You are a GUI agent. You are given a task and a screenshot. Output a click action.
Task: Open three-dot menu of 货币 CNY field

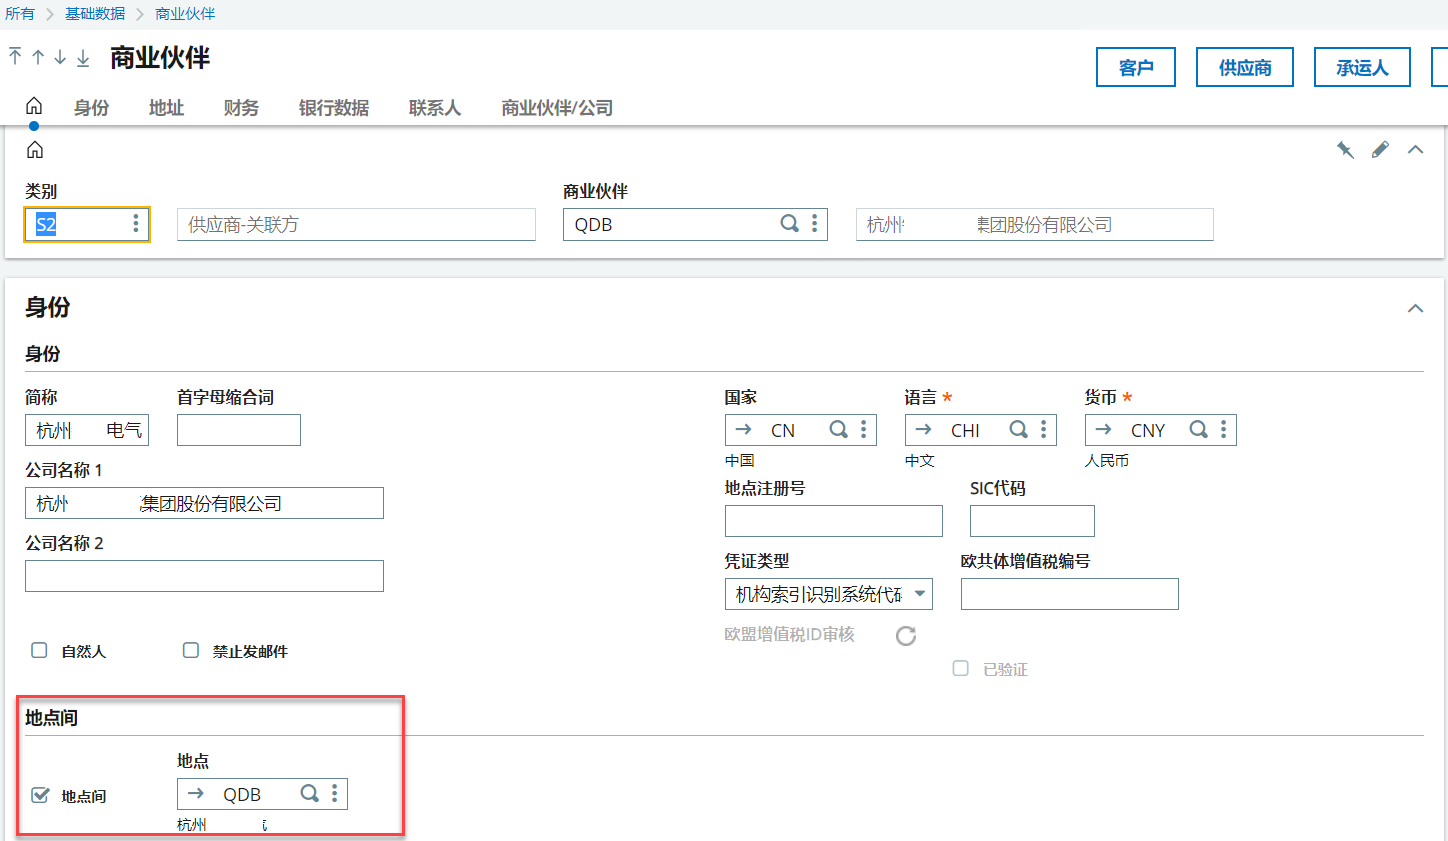coord(1223,430)
